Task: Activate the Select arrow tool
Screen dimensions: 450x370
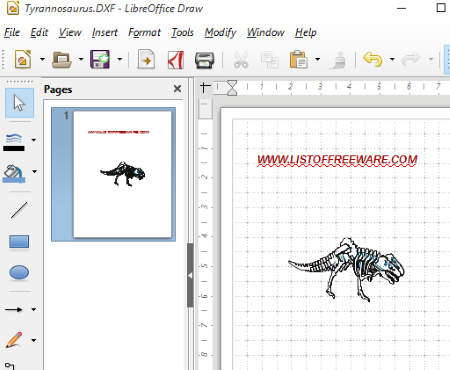Action: tap(19, 103)
